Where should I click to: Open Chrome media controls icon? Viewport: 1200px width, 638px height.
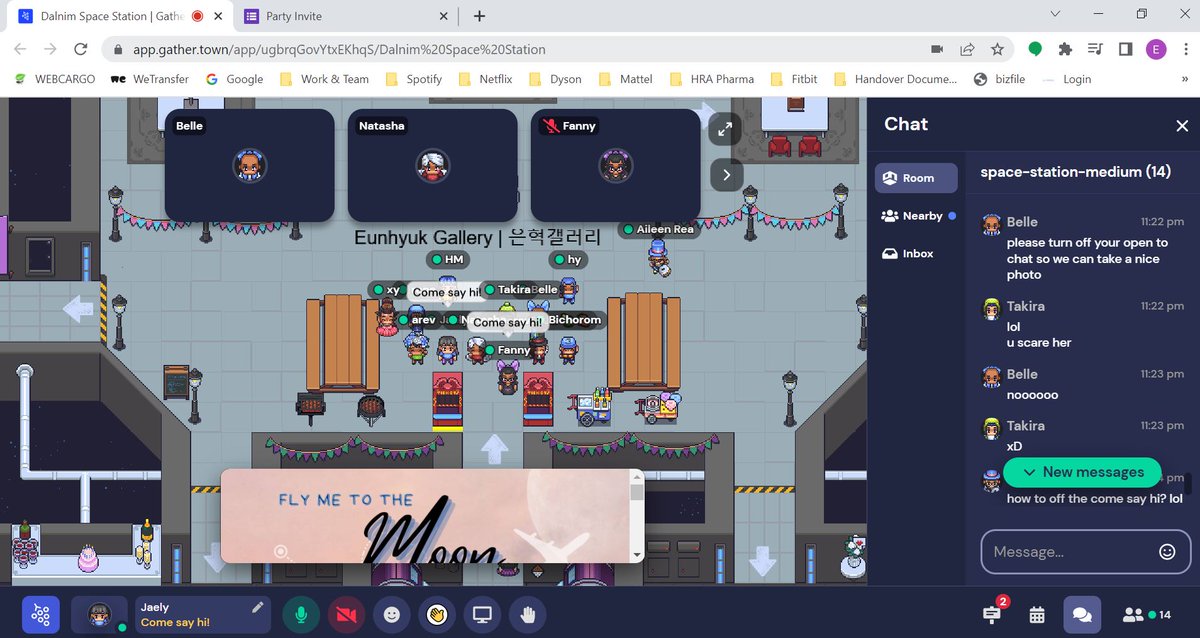pyautogui.click(x=1096, y=49)
